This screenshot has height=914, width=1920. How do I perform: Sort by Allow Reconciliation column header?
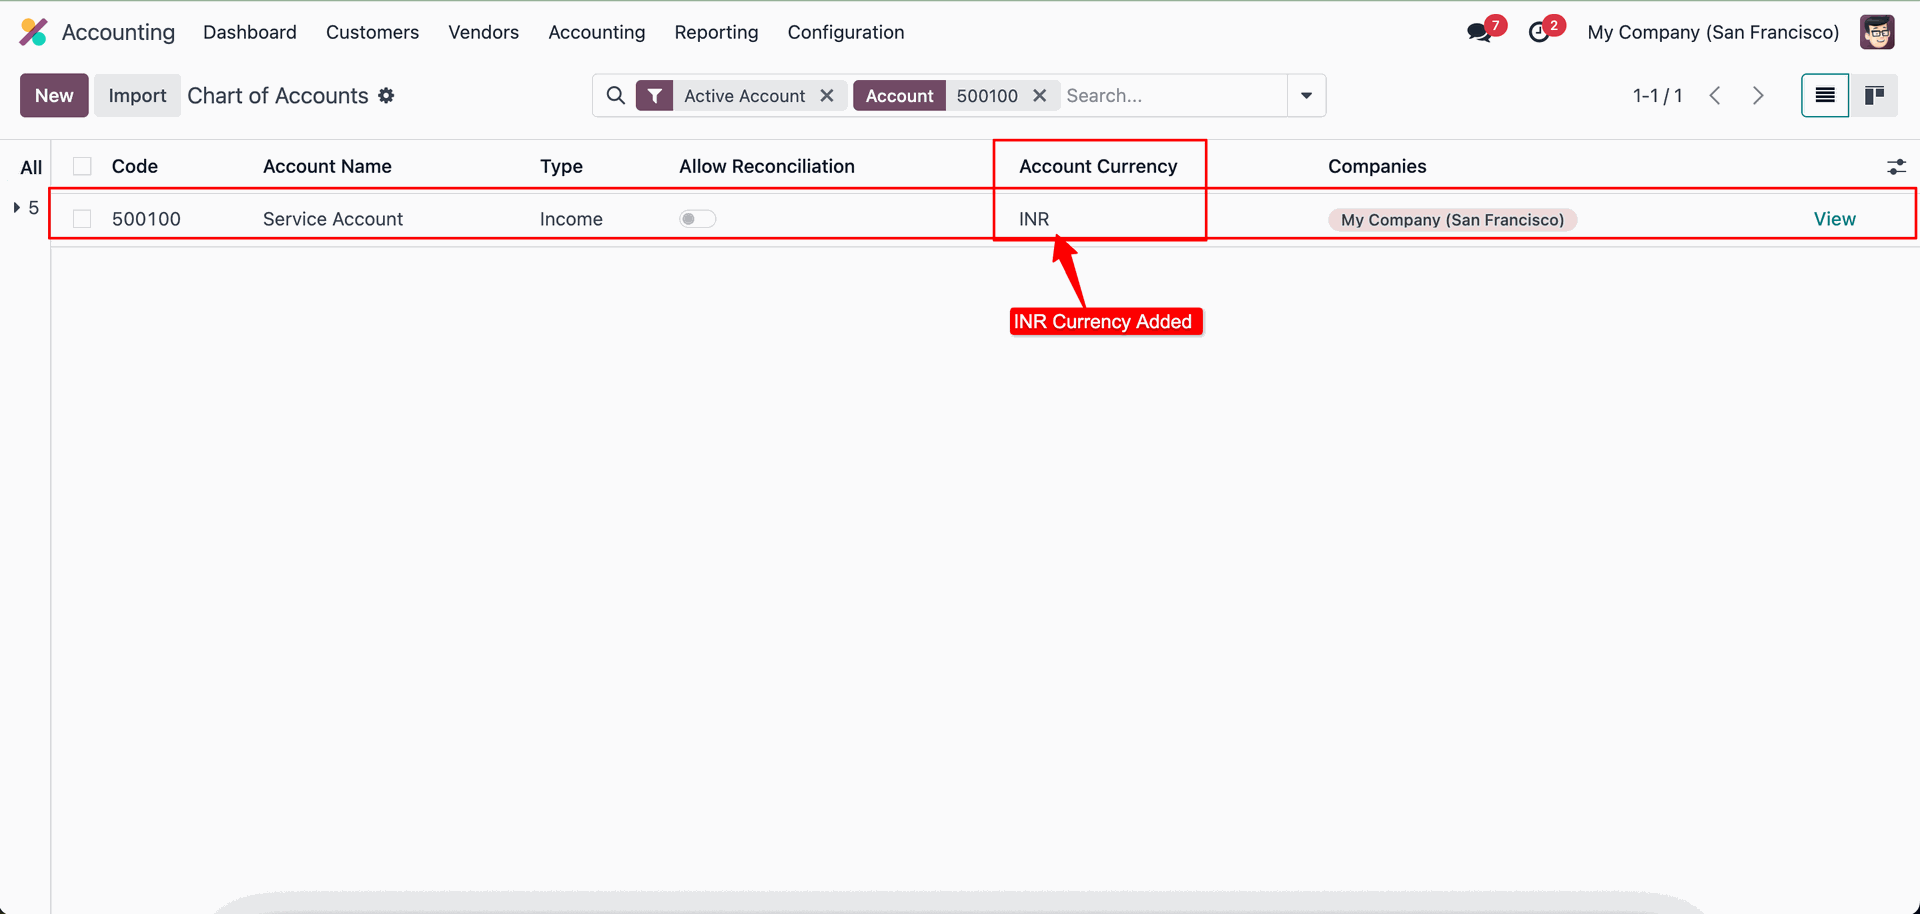tap(767, 166)
